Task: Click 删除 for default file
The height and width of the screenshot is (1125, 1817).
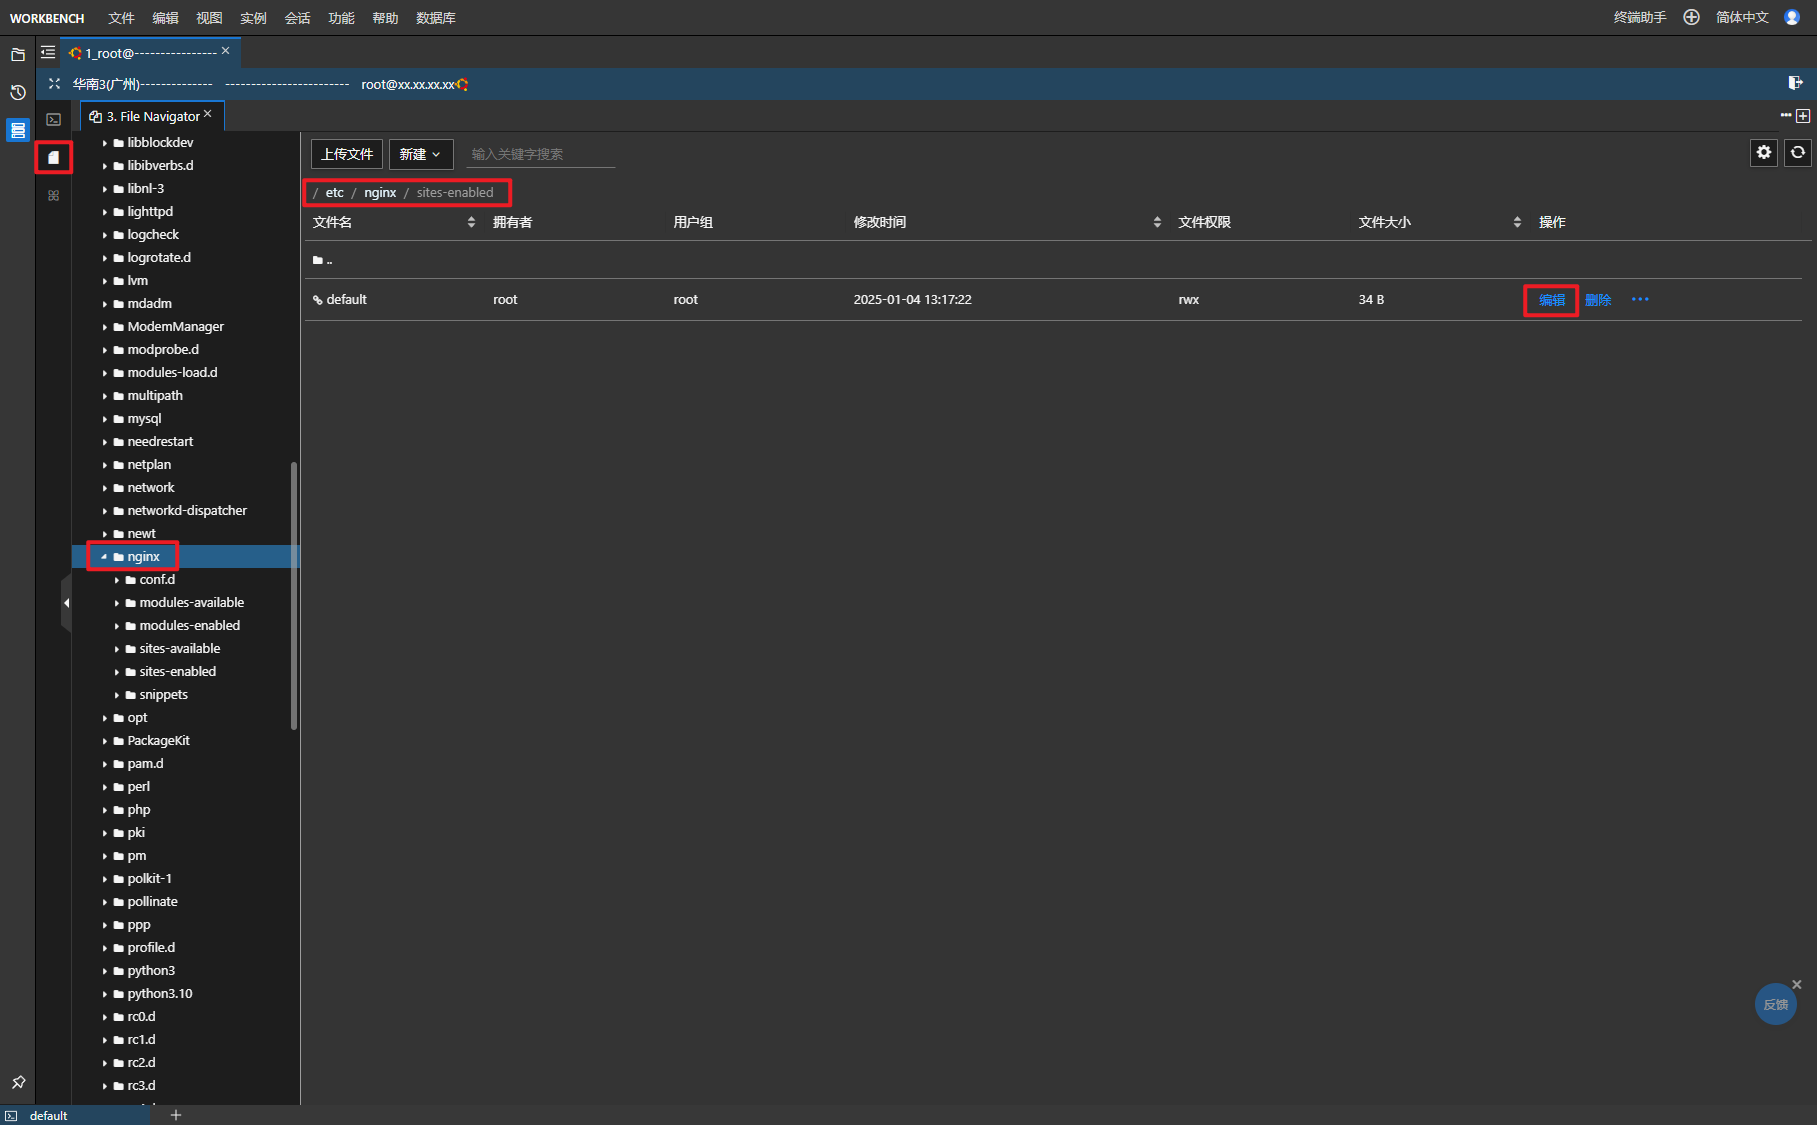Action: point(1598,300)
